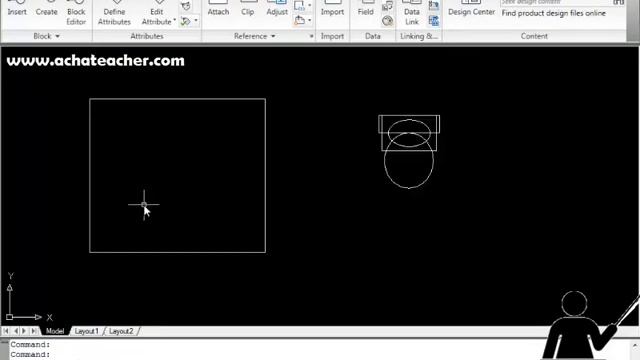
Task: Click the Linking & panel title
Action: point(419,36)
